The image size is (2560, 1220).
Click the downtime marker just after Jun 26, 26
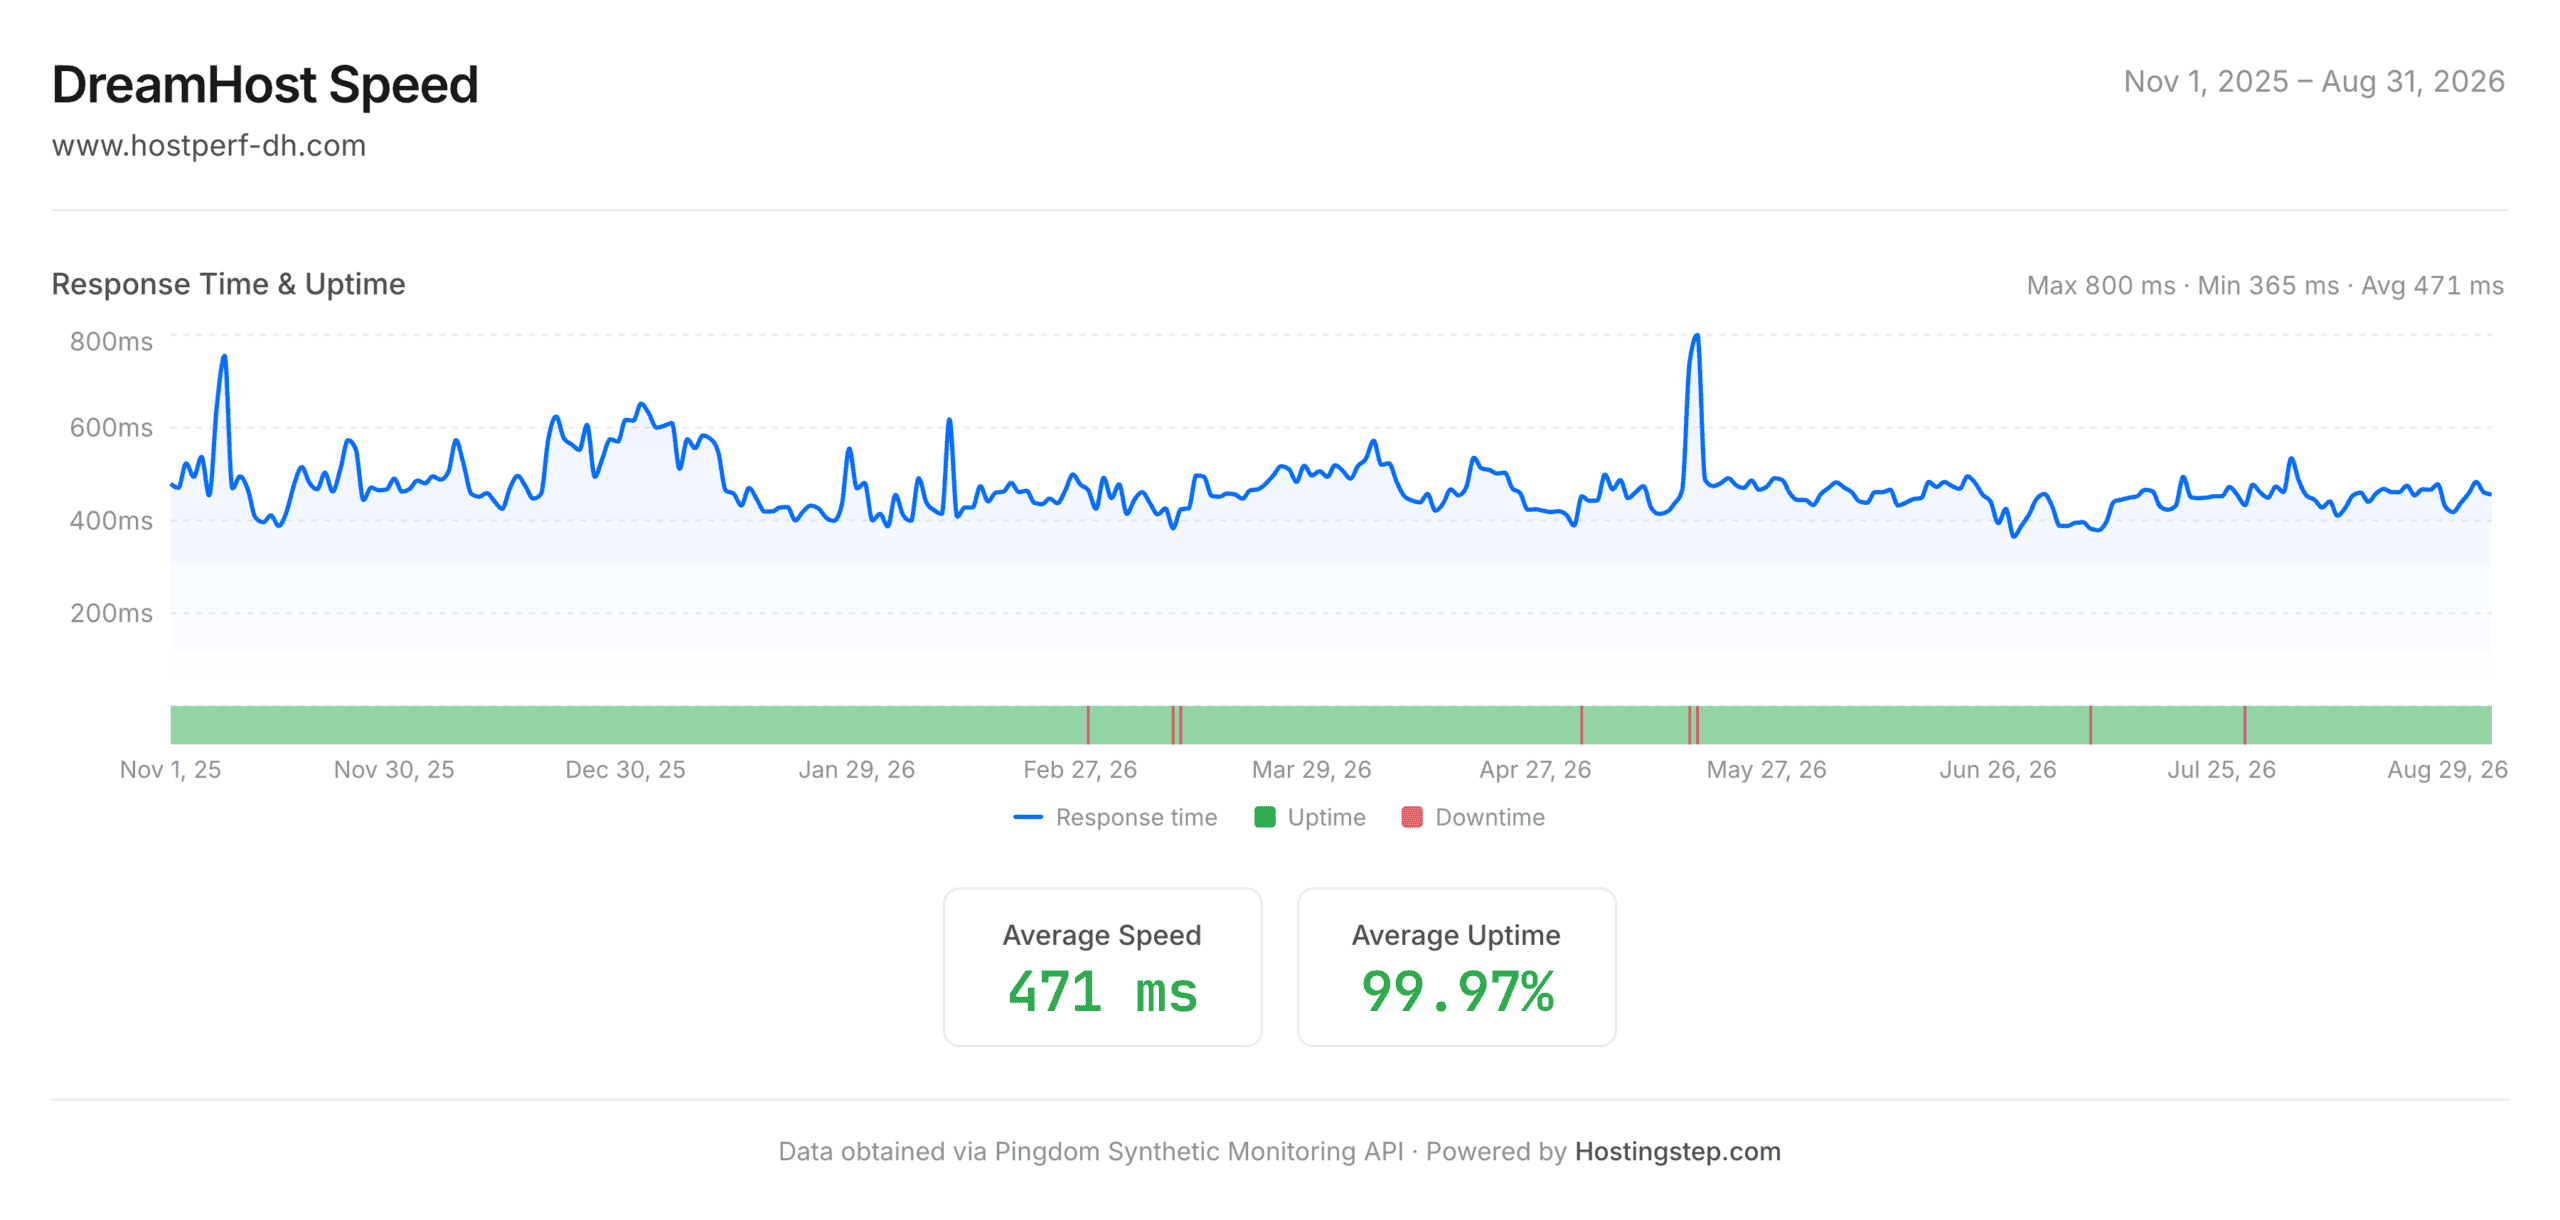pyautogui.click(x=2090, y=725)
